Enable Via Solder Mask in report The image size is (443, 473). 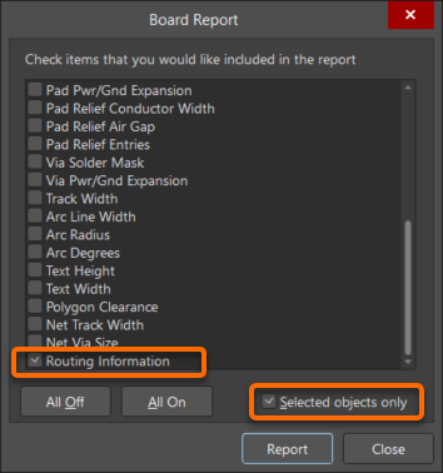[35, 162]
